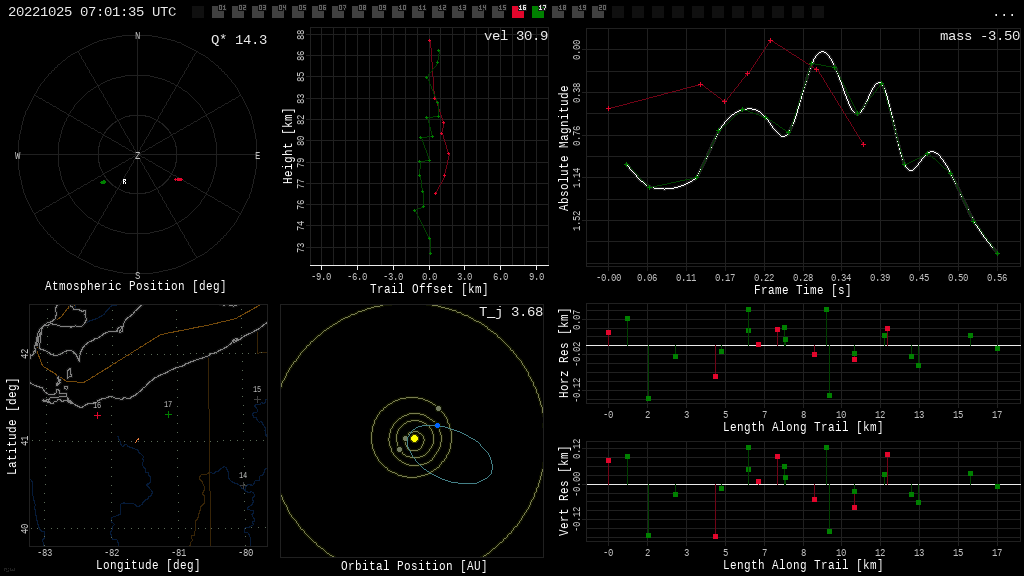Viewport: 1024px width, 576px height.
Task: Select station 05 indicator box
Action: click(298, 12)
